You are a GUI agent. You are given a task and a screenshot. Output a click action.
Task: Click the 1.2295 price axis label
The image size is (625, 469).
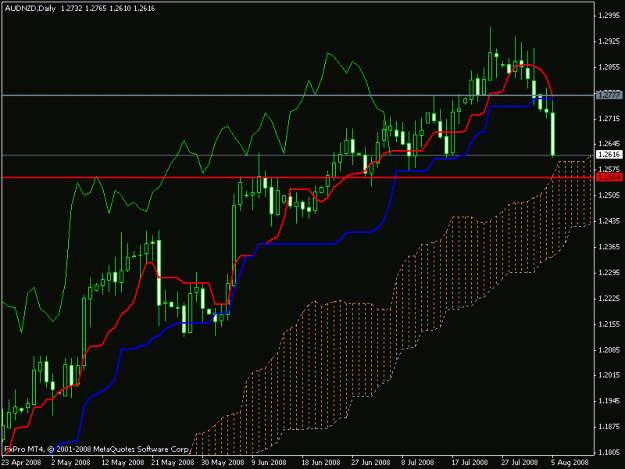(609, 273)
